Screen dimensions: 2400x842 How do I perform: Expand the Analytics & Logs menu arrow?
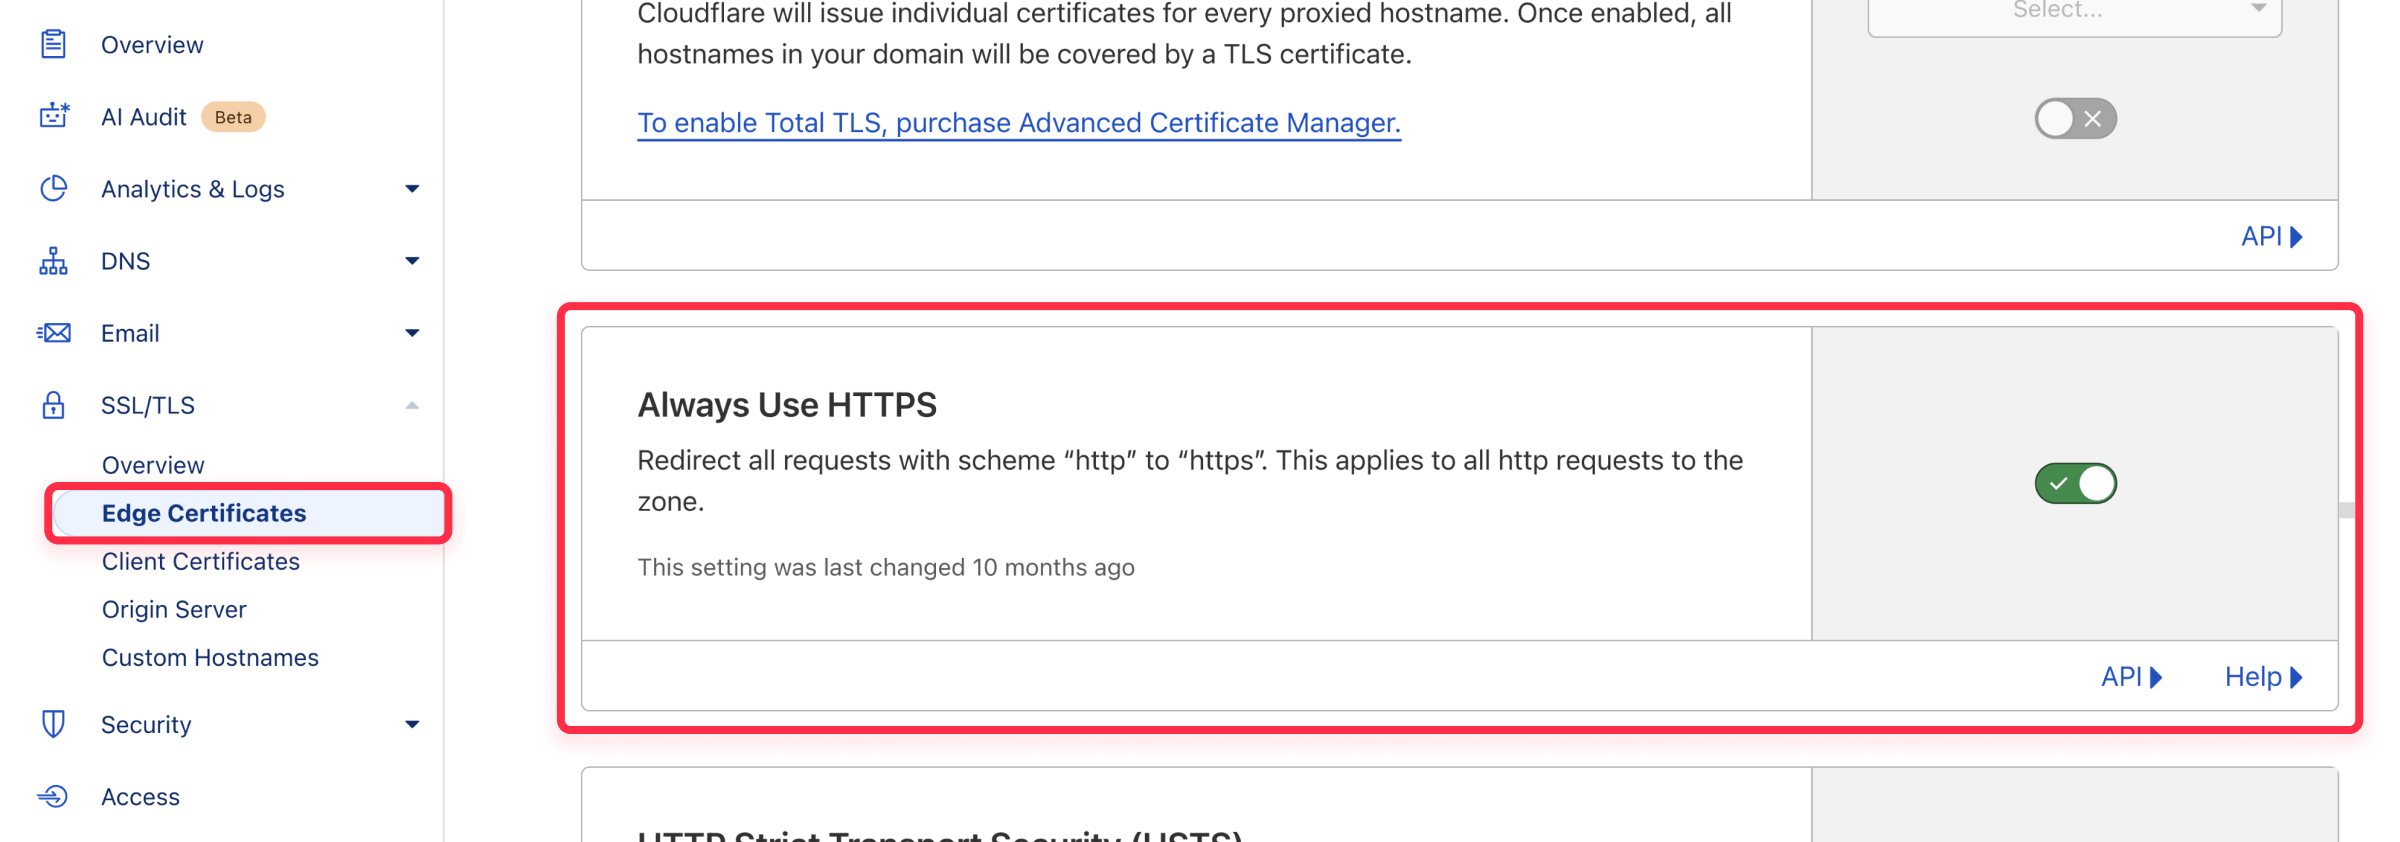click(412, 189)
